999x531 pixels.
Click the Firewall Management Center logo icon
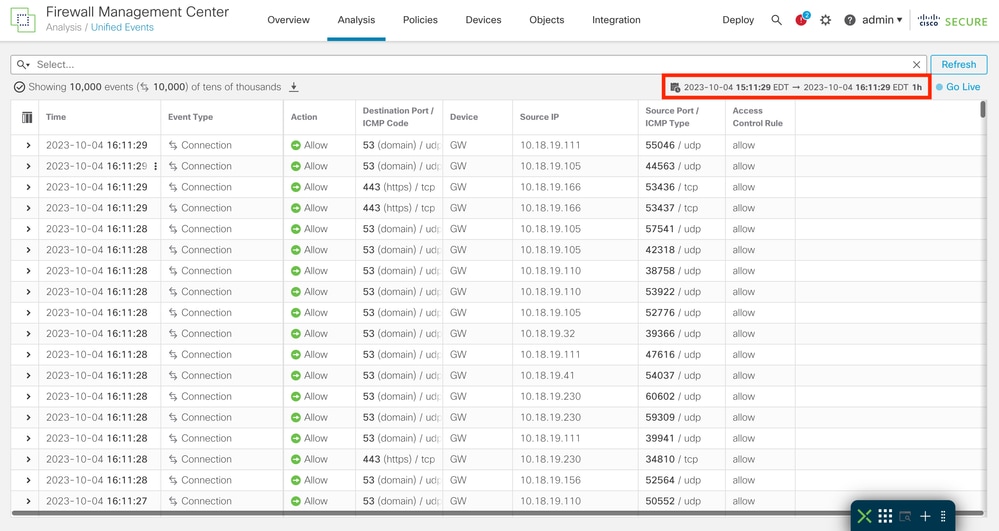point(23,20)
